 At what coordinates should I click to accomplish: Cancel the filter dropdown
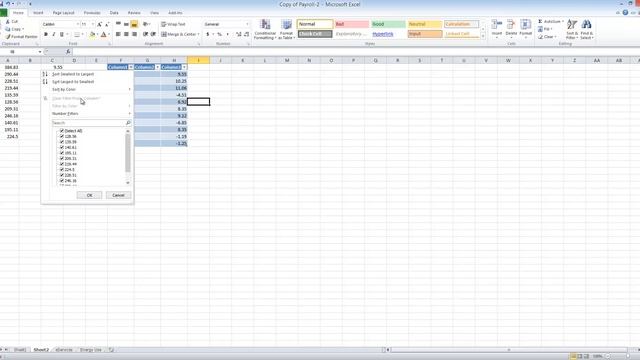[x=118, y=196]
